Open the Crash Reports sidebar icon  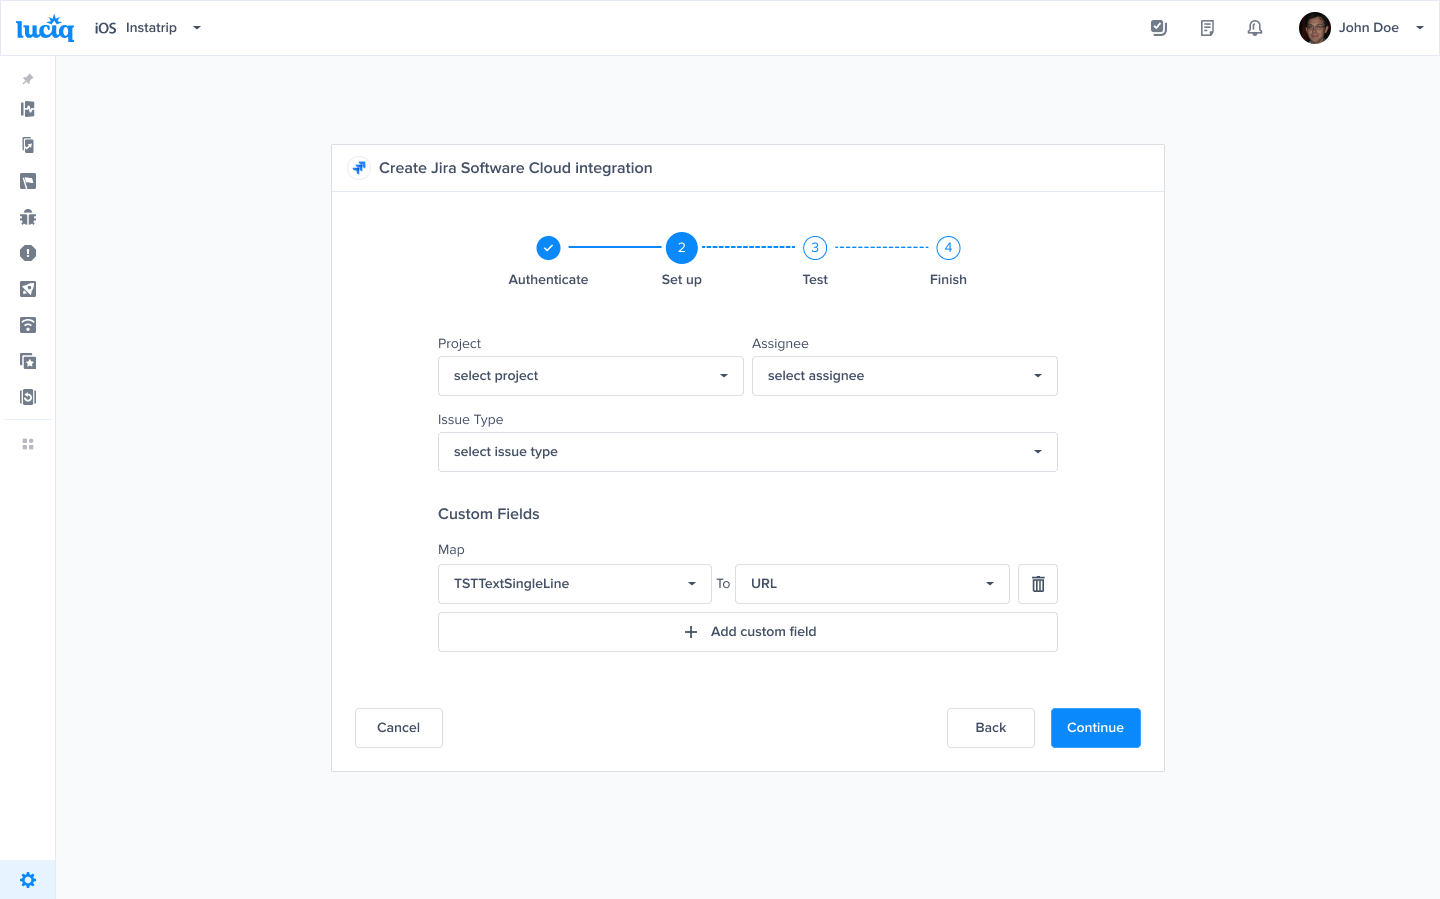click(x=28, y=253)
